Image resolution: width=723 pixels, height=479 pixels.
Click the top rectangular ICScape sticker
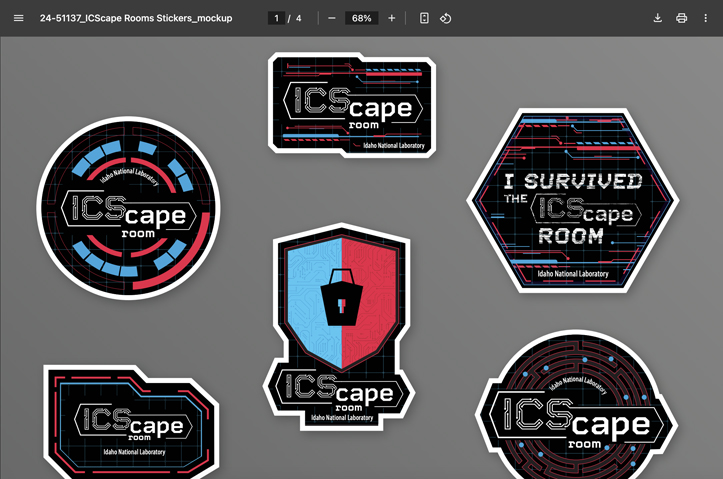(x=352, y=105)
